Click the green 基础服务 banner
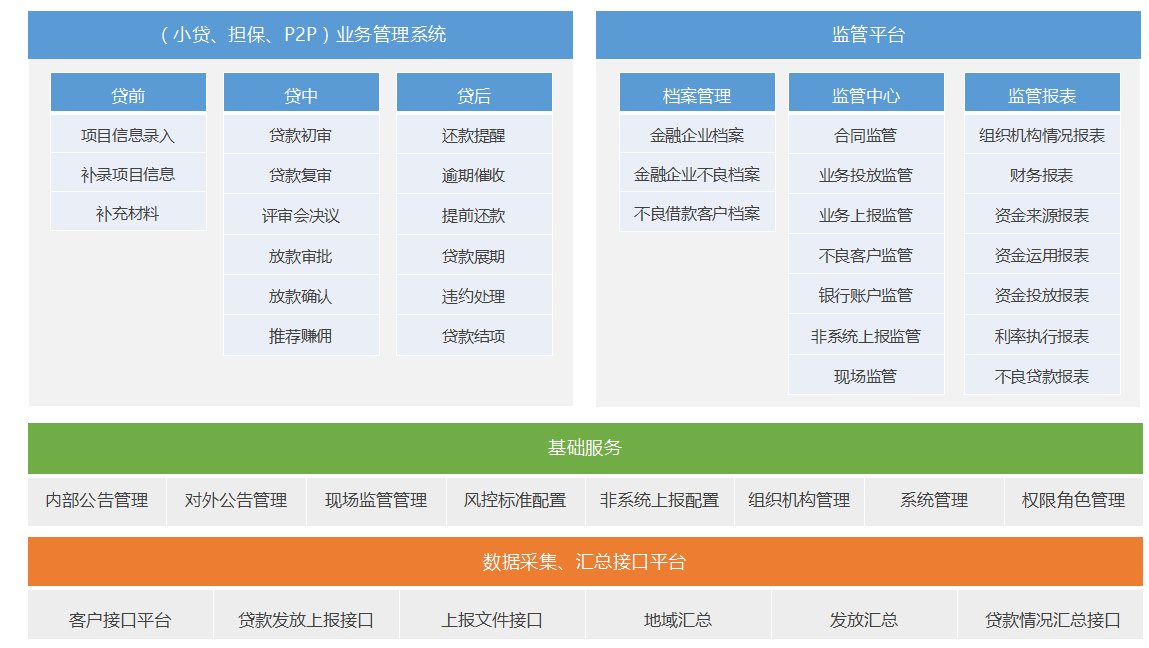Screen dimensions: 1149x648 pos(585,447)
